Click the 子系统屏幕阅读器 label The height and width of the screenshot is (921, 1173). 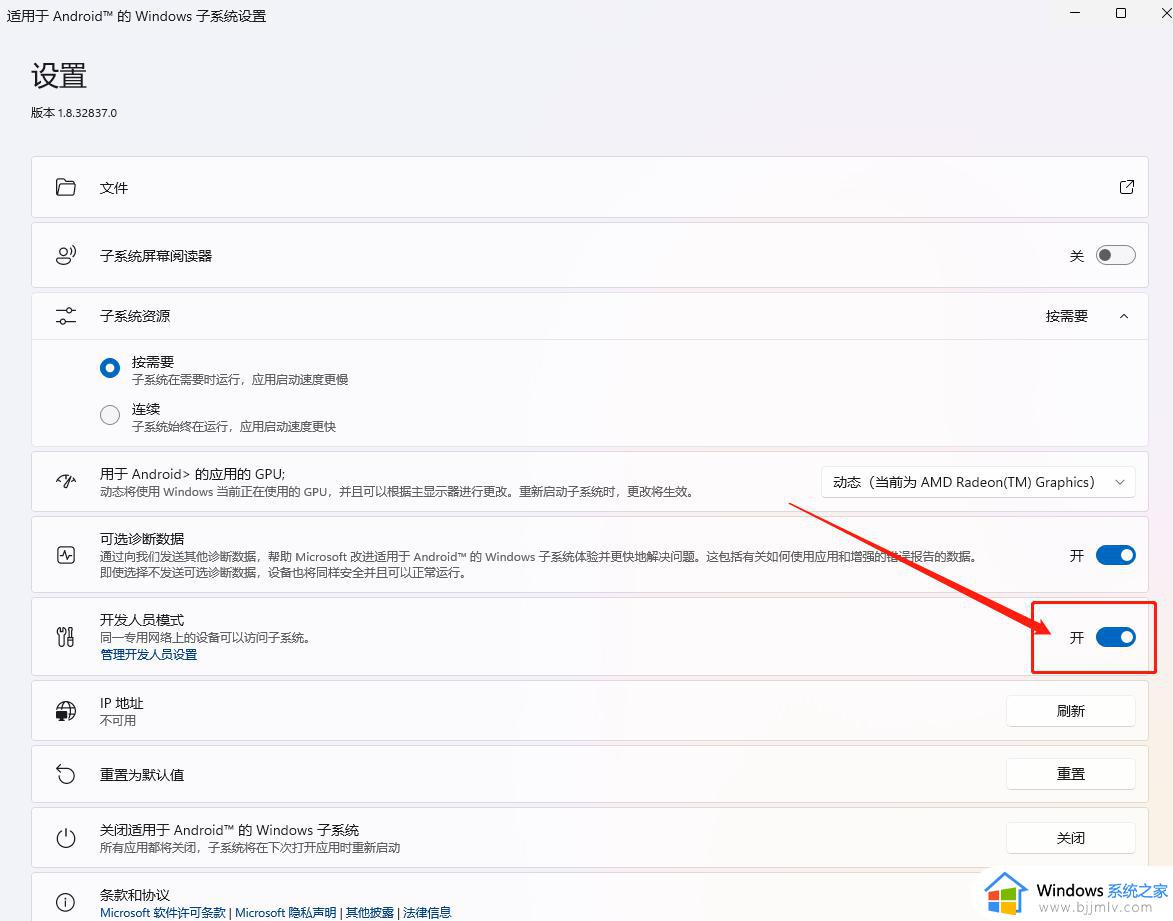coord(156,256)
